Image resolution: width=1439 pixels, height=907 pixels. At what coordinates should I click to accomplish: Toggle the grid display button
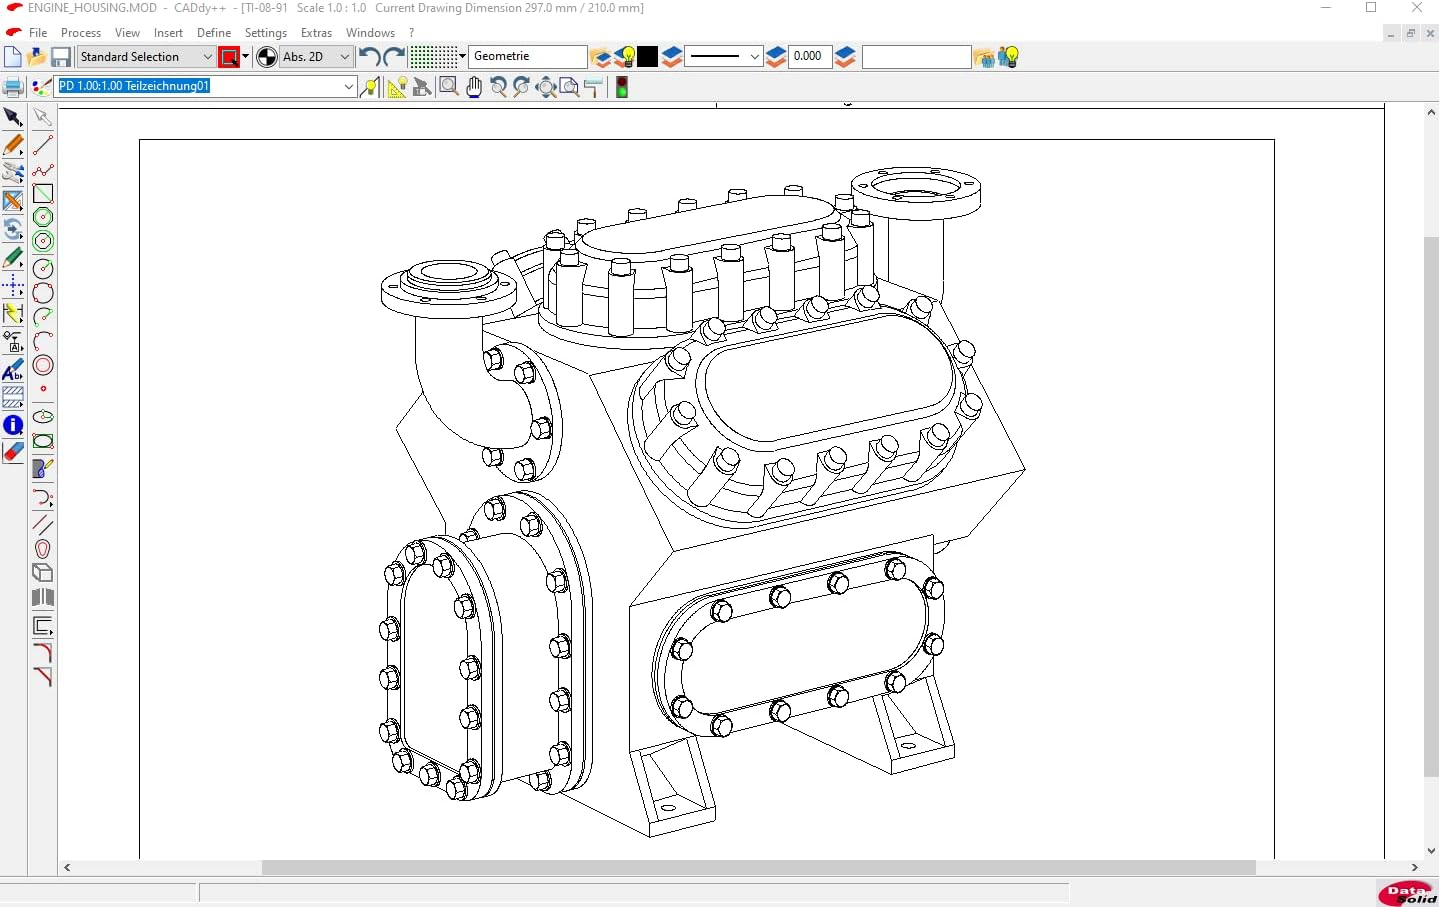pos(433,57)
